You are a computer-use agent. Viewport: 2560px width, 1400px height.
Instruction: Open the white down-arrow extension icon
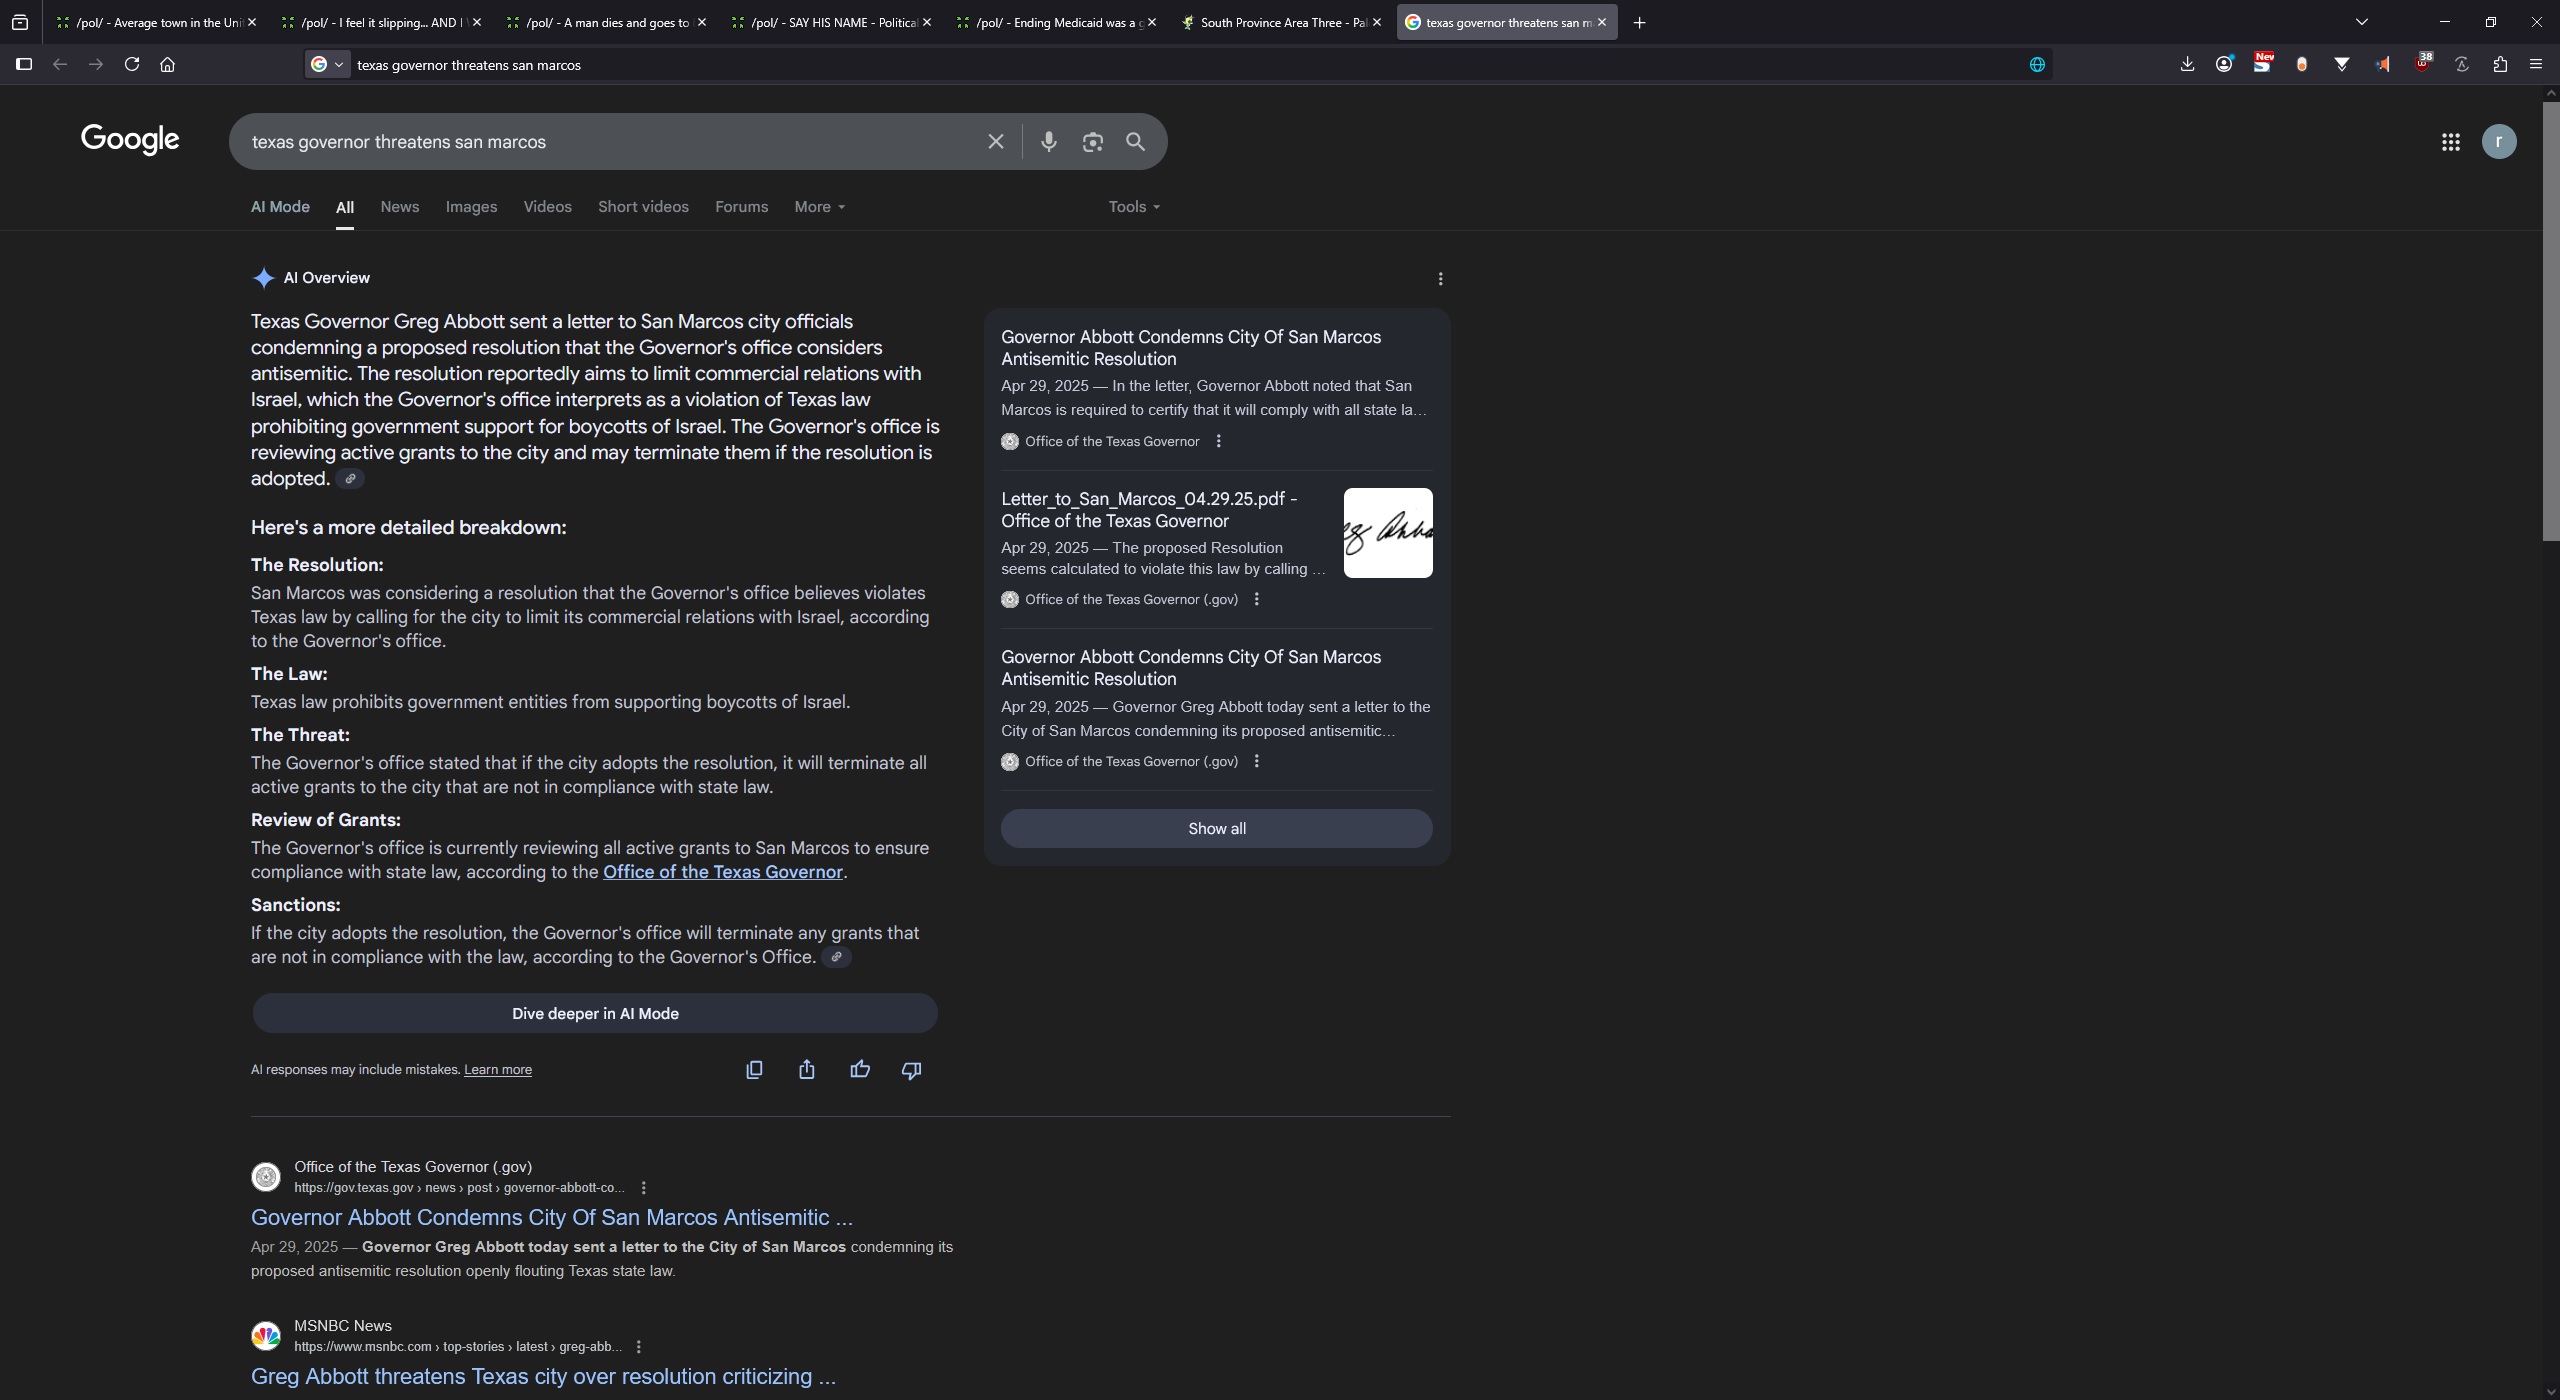(2342, 64)
